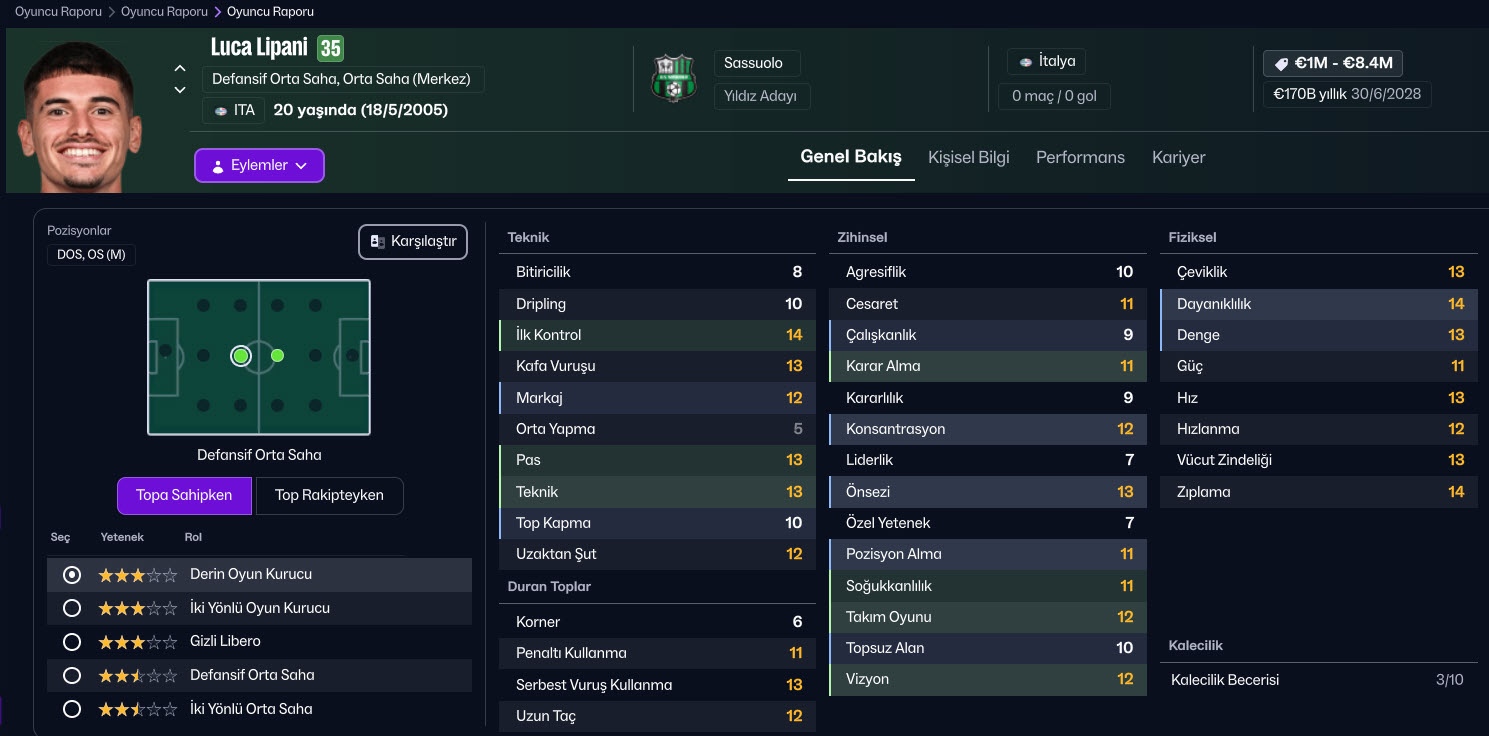Select the İki Yönlü Oyun Kurucu radio button
1489x736 pixels.
72,608
